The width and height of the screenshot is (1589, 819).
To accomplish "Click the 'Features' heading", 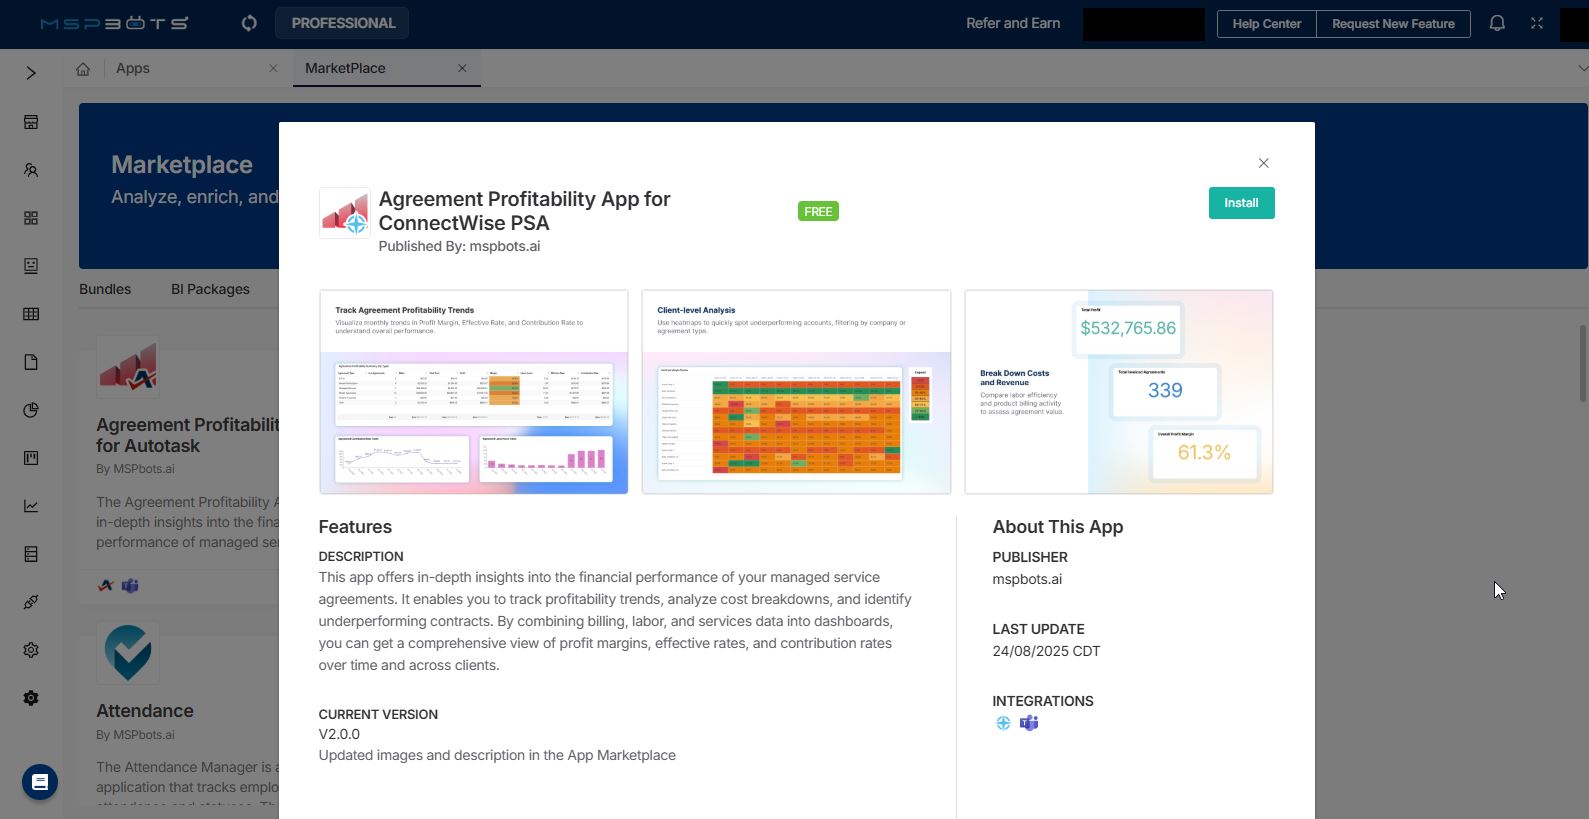I will [355, 527].
